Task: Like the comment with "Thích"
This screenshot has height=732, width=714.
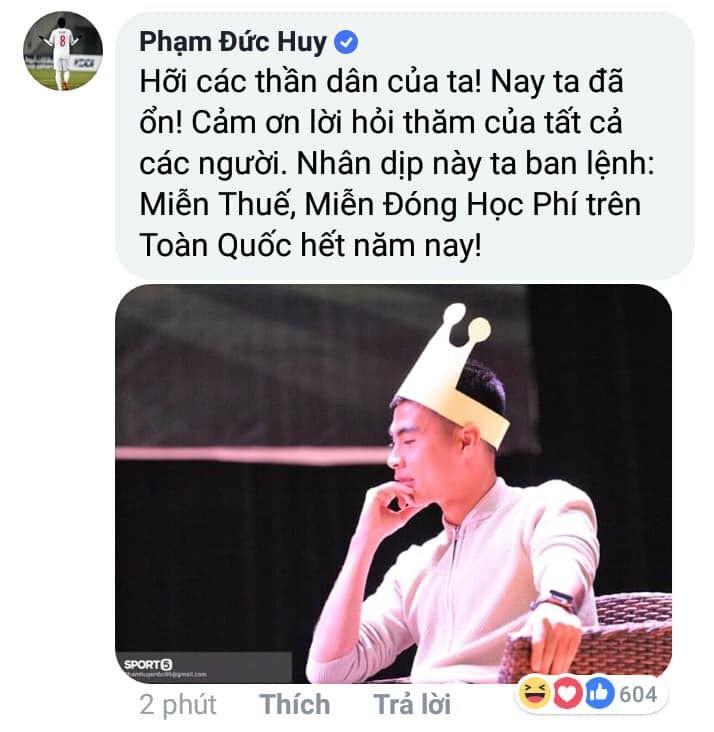Action: [x=295, y=704]
